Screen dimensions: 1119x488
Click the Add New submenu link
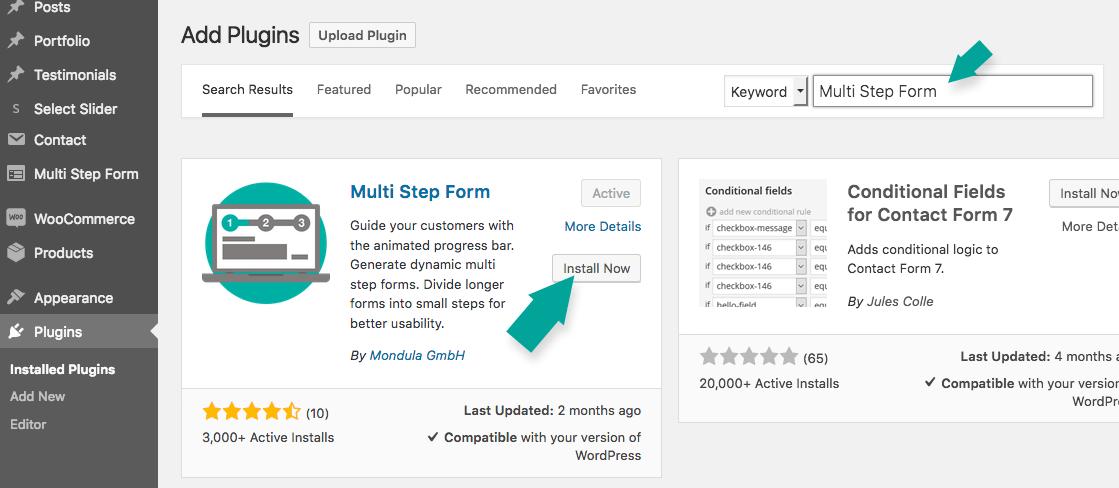pos(38,397)
